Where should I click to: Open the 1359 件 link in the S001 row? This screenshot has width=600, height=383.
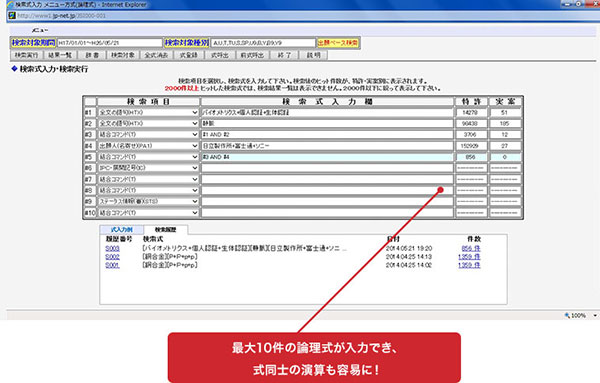(x=469, y=265)
